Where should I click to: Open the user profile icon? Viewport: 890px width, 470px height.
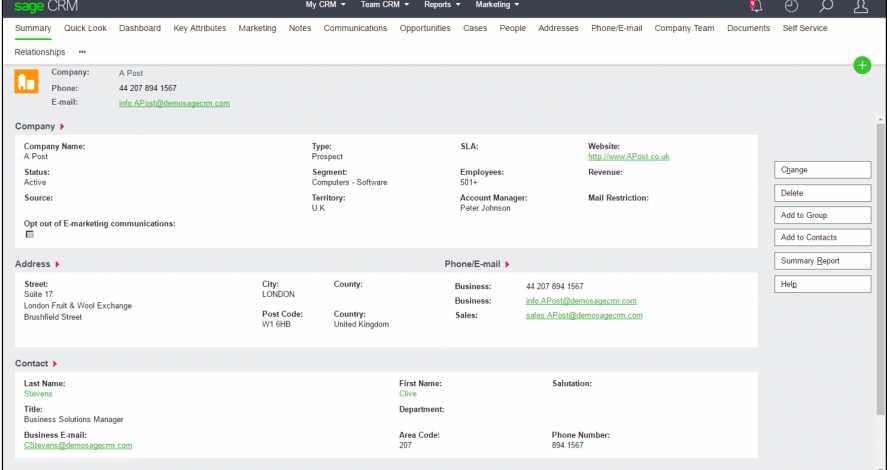point(861,6)
